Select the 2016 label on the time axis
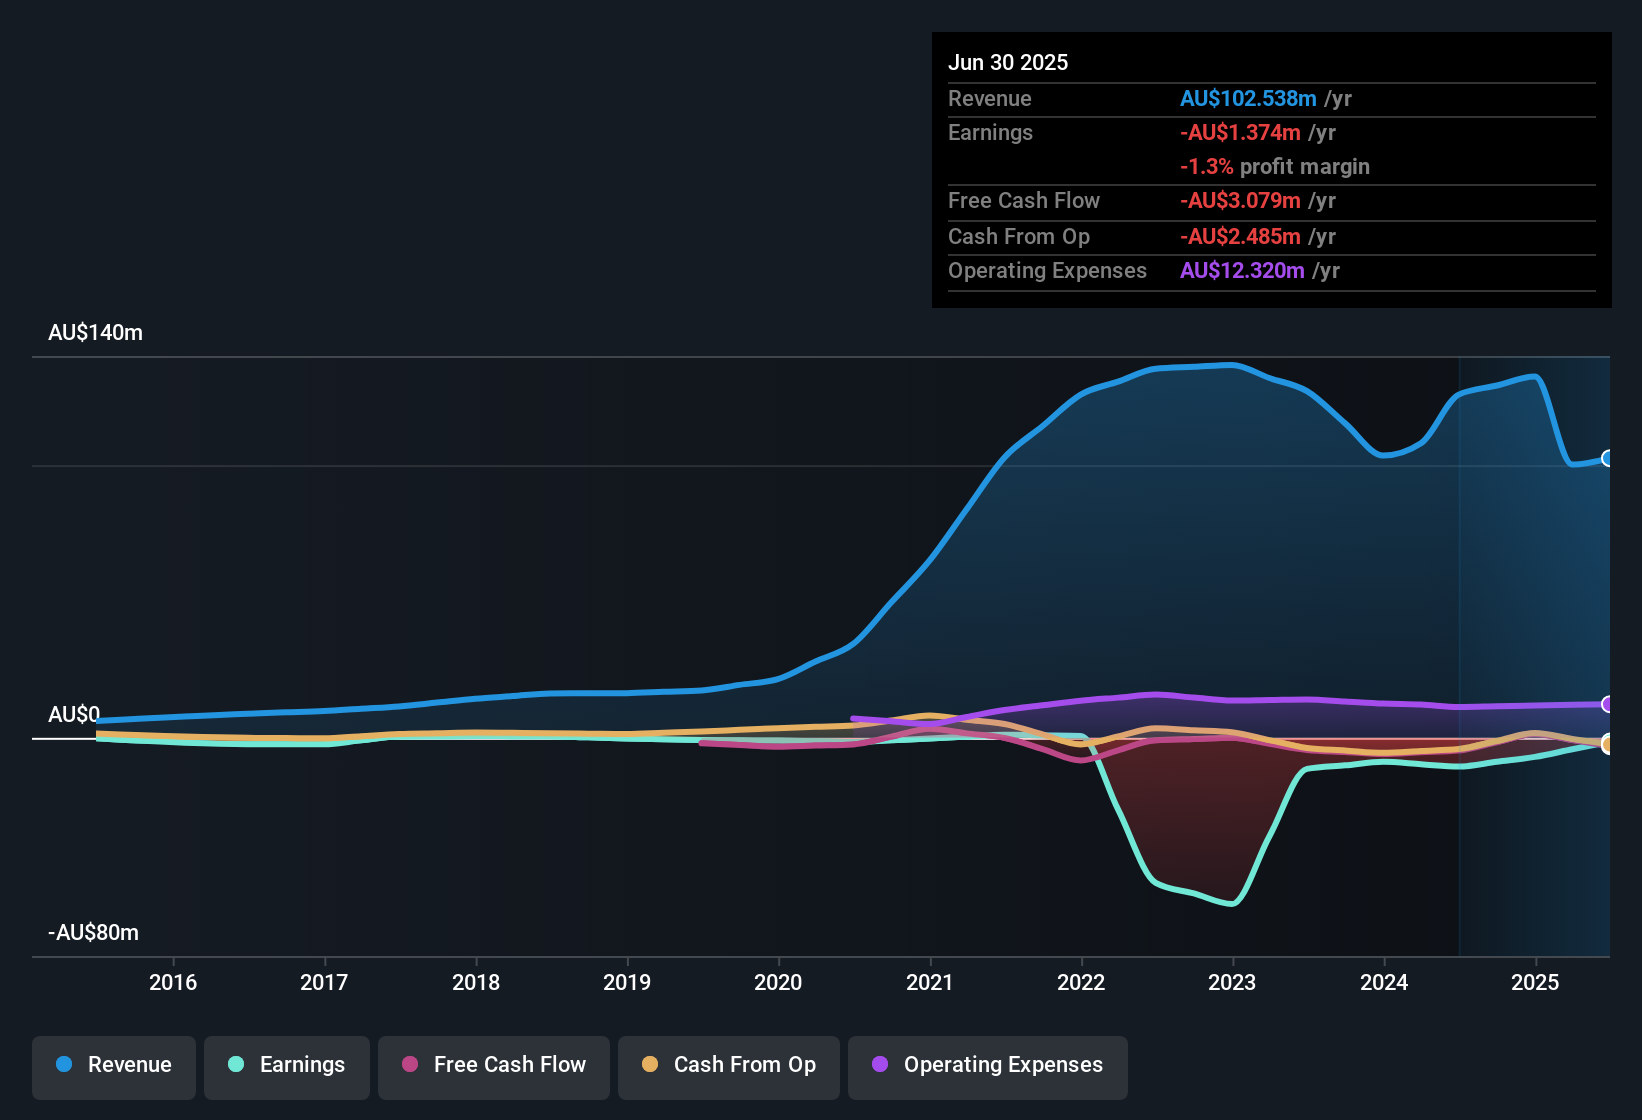This screenshot has height=1120, width=1642. point(173,982)
